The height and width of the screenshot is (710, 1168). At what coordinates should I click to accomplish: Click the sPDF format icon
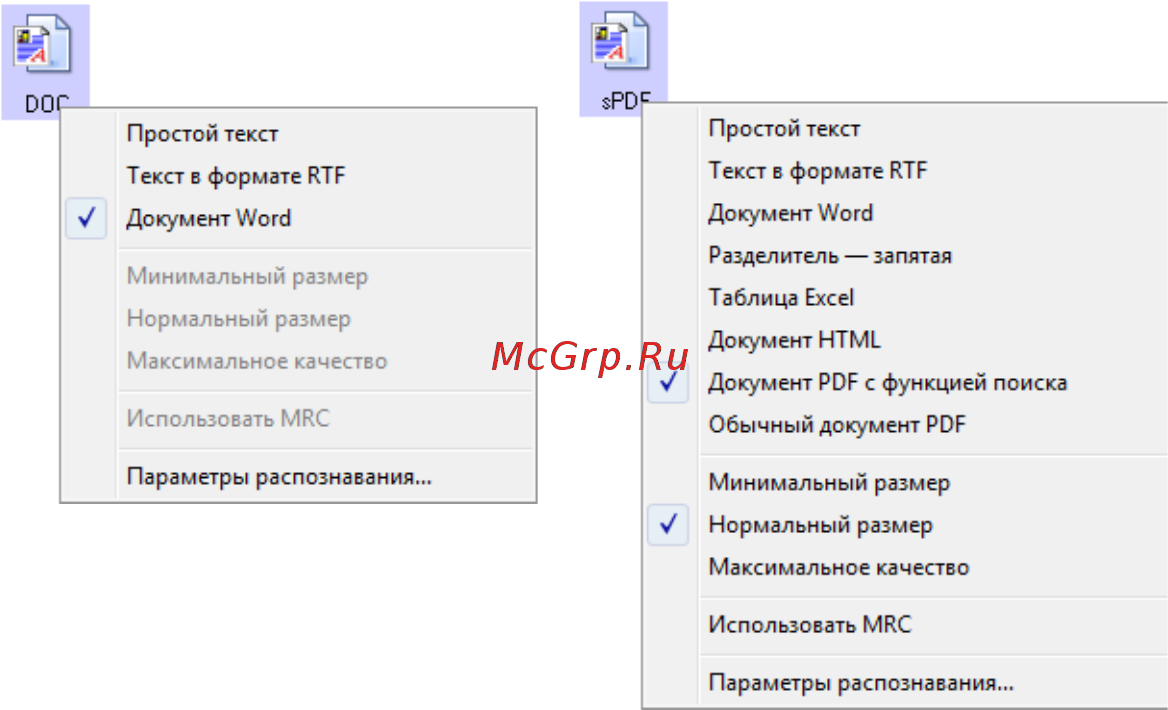click(623, 58)
